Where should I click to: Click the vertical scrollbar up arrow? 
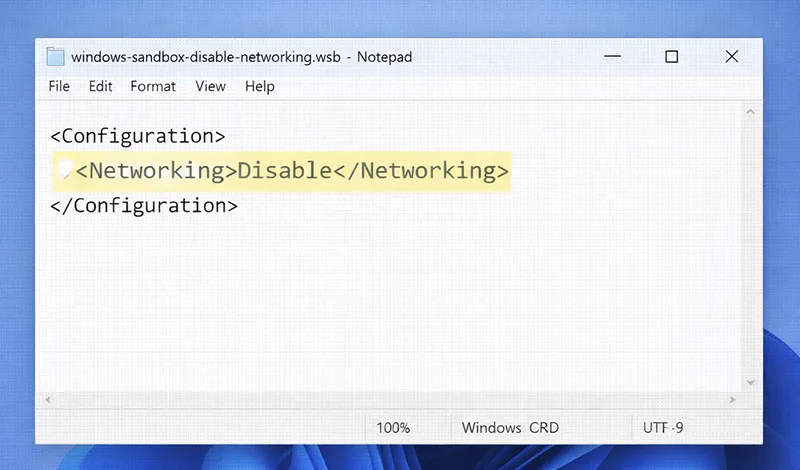[x=750, y=112]
